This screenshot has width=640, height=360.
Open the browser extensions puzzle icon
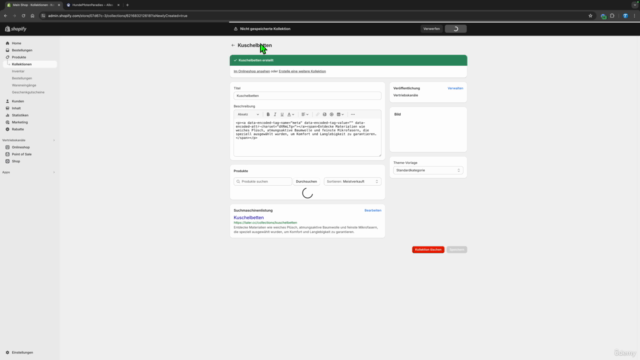click(x=612, y=16)
